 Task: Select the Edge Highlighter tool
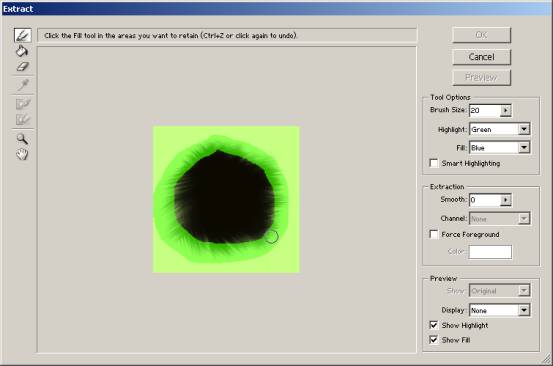click(23, 35)
